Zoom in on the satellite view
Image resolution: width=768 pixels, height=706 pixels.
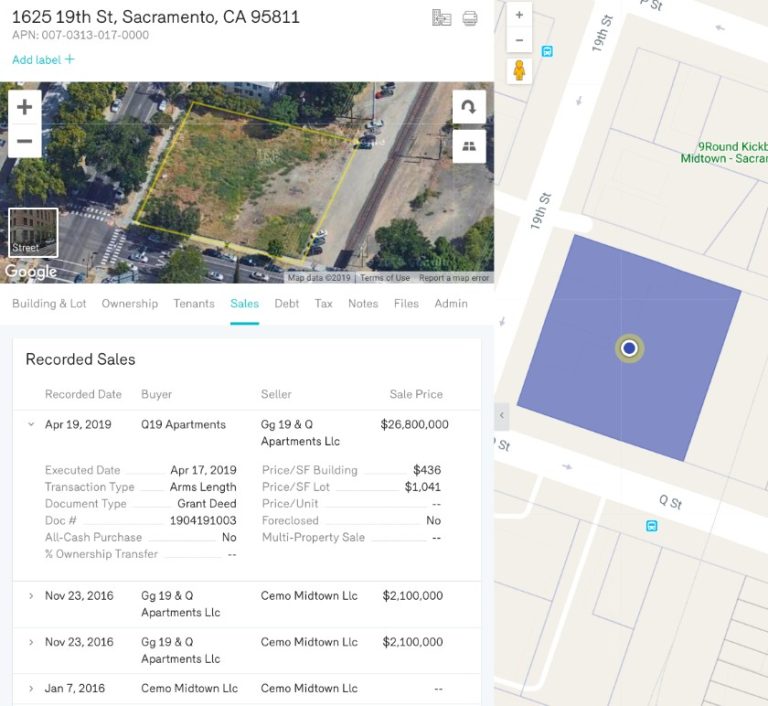point(24,106)
